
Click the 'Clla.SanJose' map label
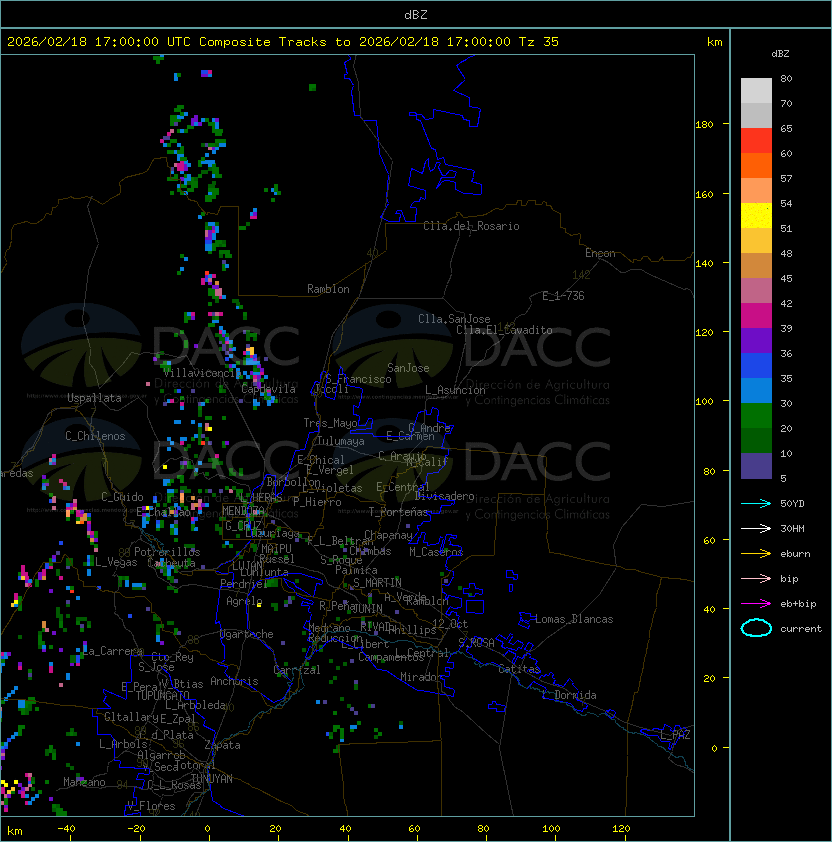(x=454, y=319)
